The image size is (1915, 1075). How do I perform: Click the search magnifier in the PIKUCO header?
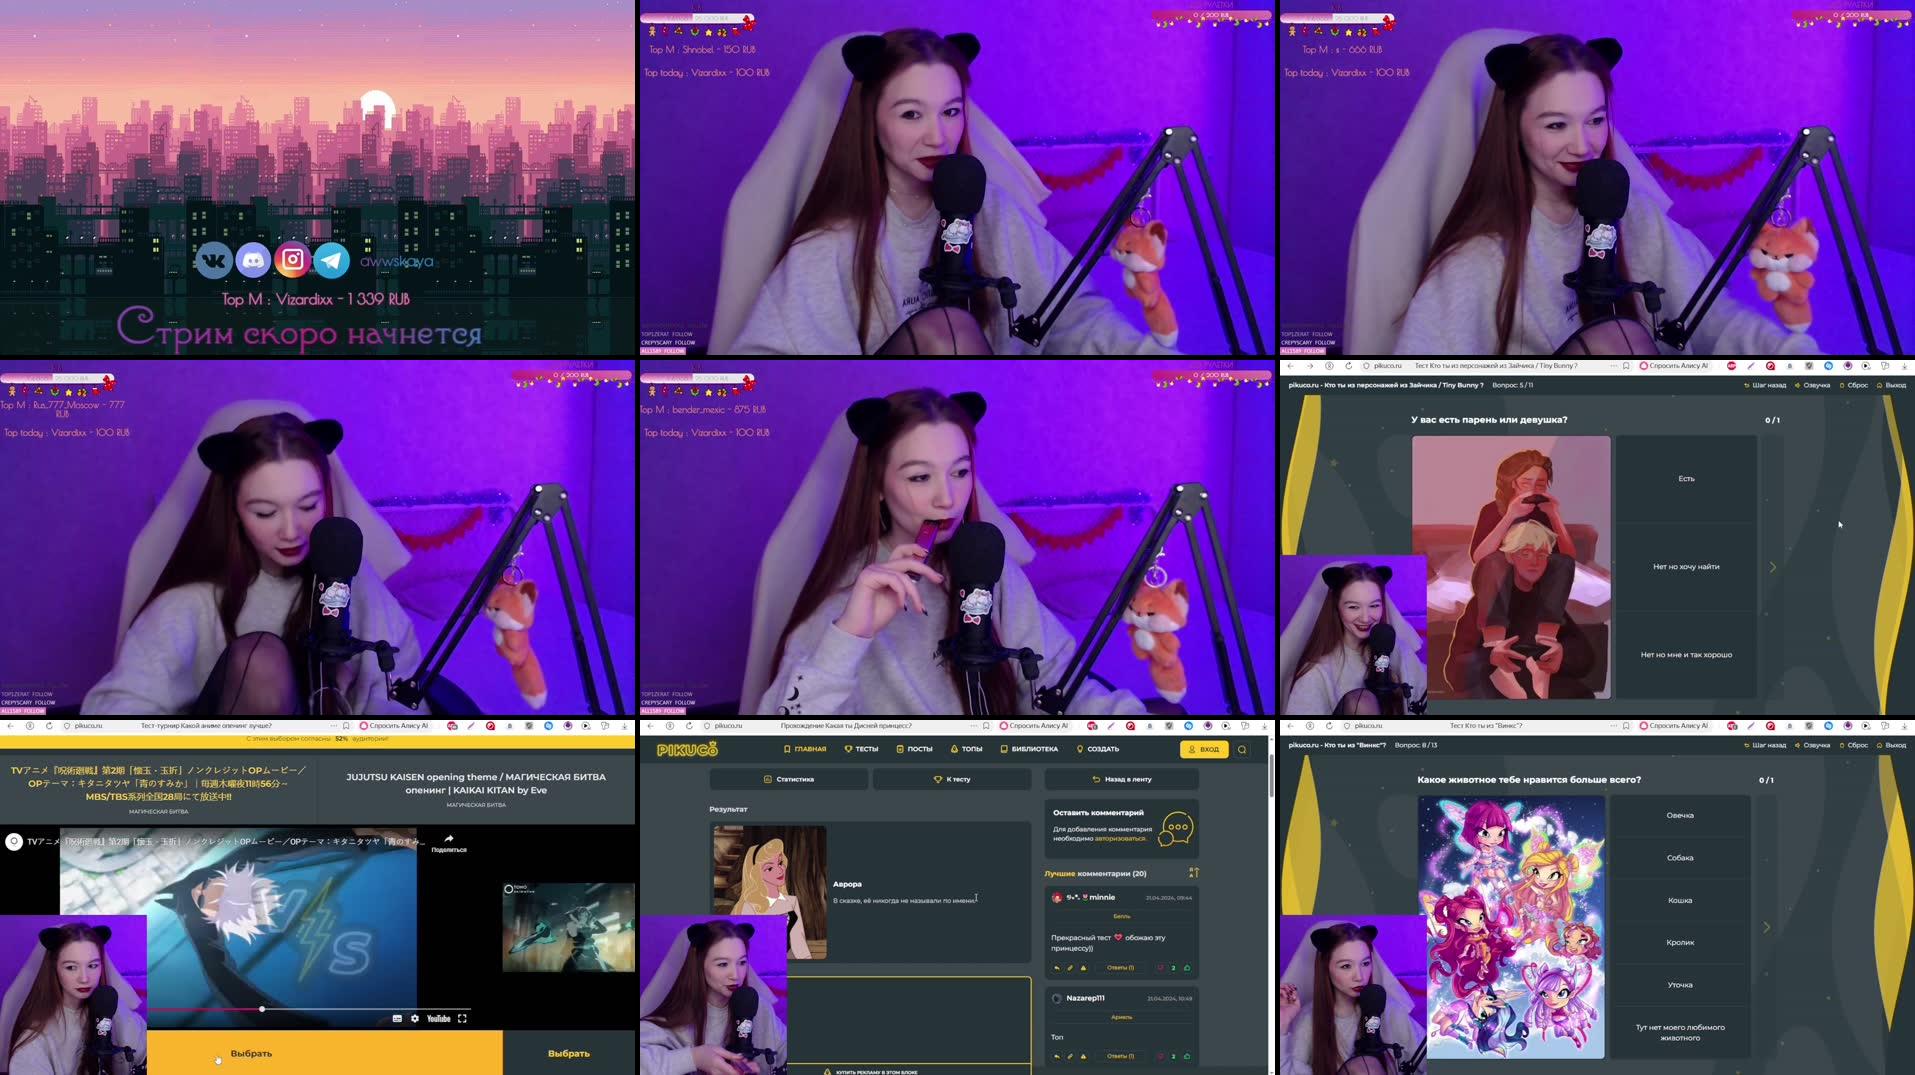point(1241,749)
